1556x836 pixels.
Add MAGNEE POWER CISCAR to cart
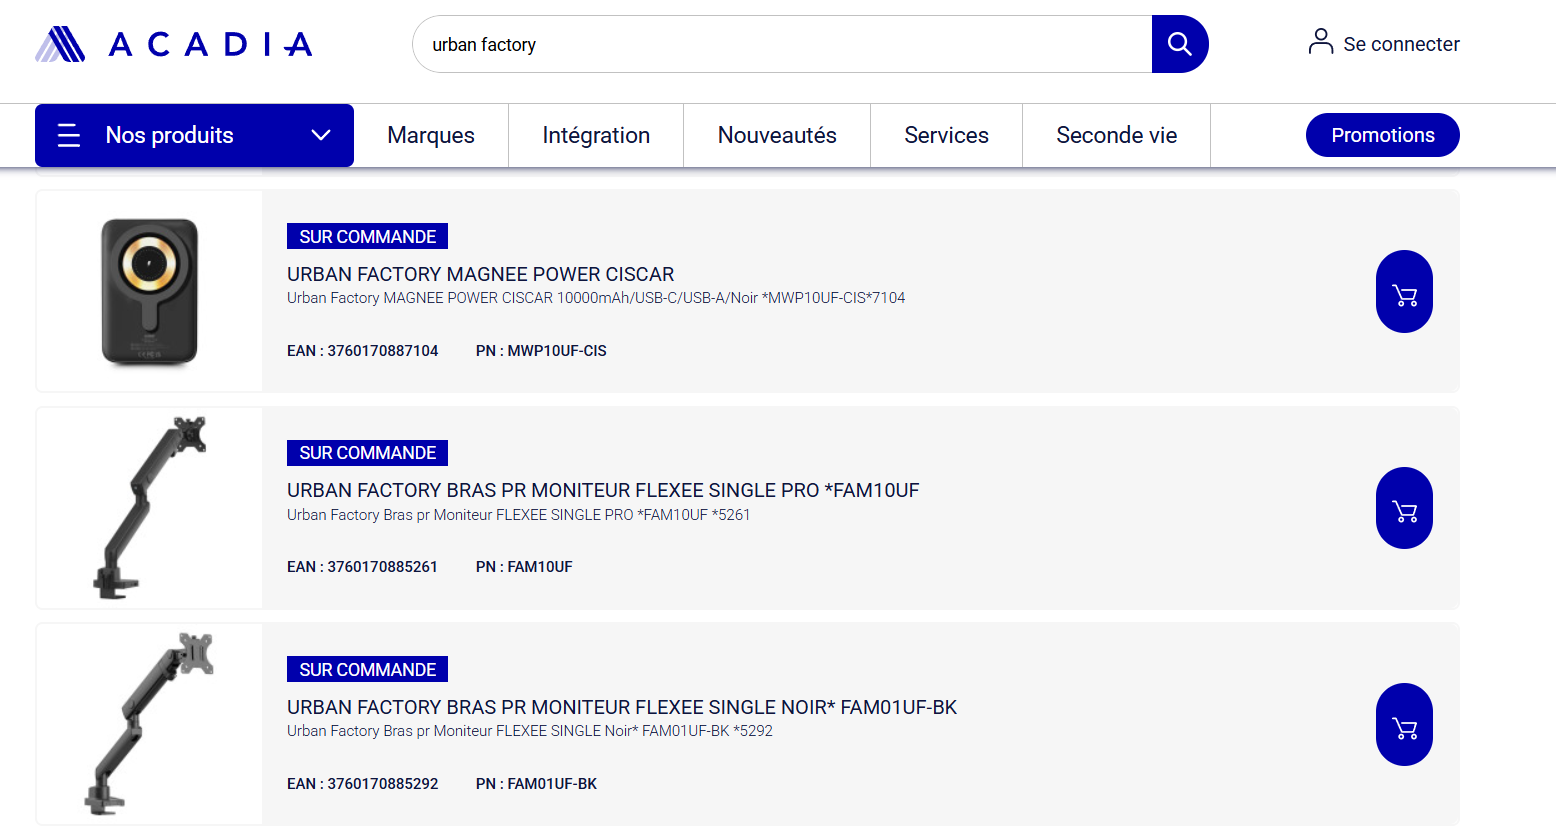(x=1404, y=292)
